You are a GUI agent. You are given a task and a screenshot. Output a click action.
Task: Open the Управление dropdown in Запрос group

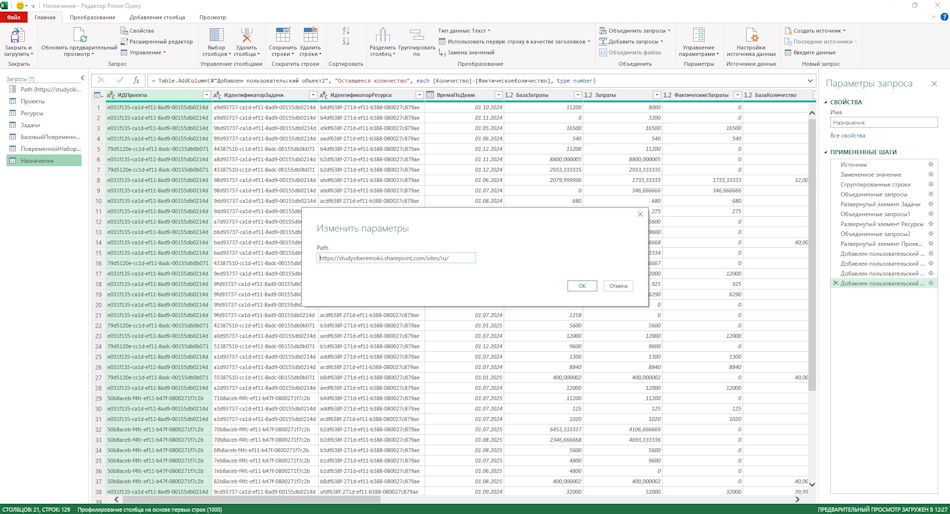point(143,53)
